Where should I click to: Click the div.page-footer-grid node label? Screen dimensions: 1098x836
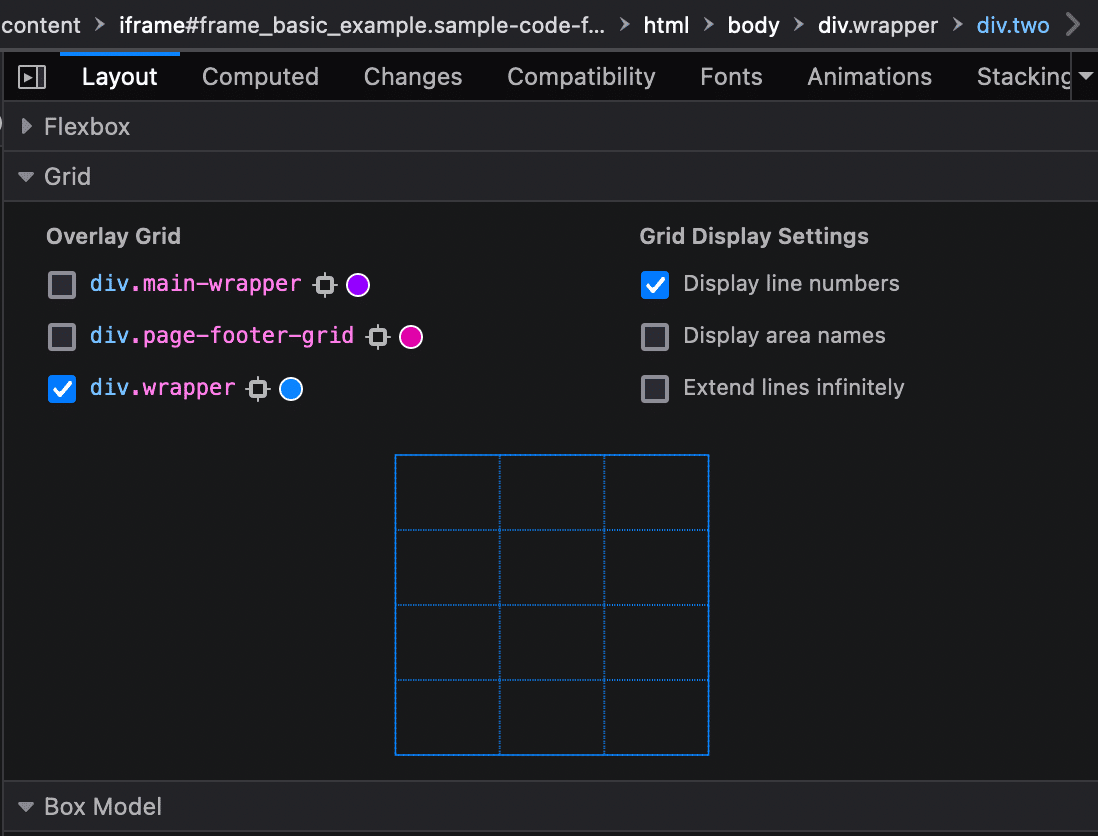[222, 335]
